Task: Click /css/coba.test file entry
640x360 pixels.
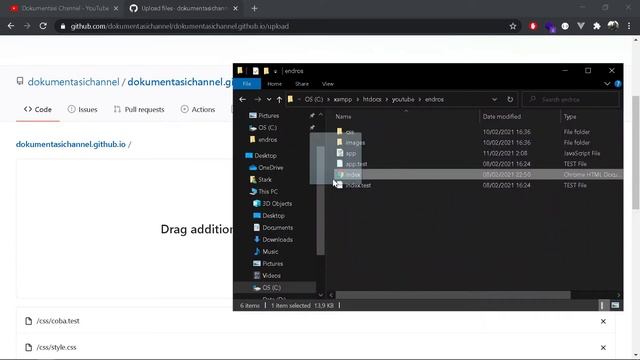Action: (58, 321)
